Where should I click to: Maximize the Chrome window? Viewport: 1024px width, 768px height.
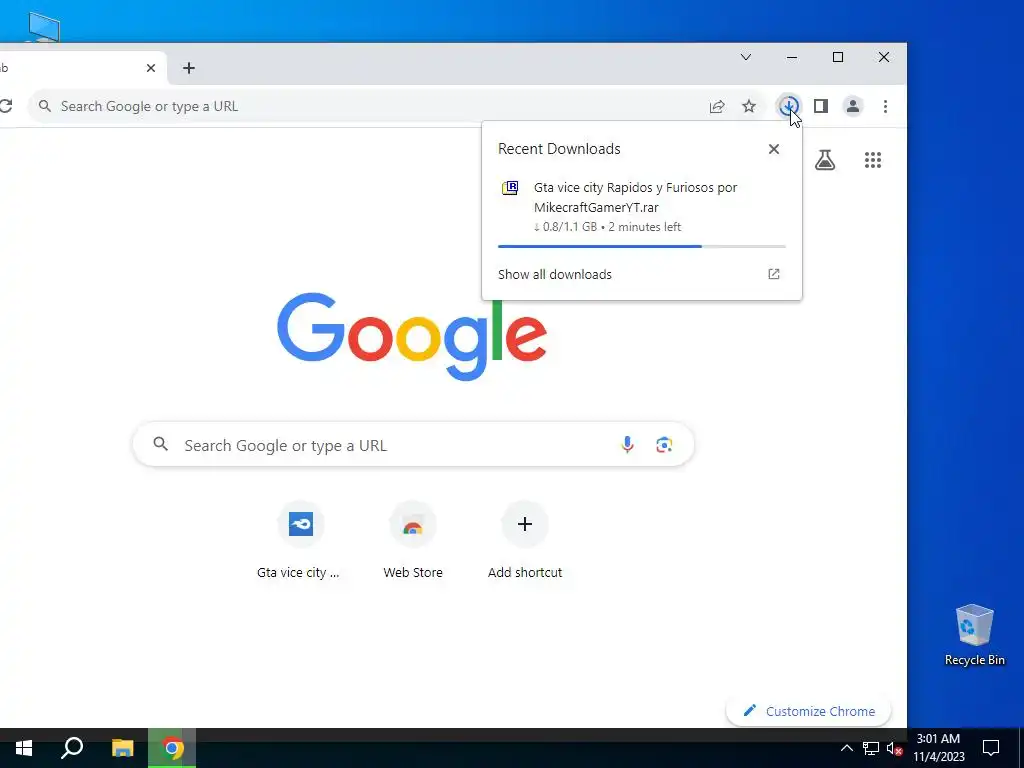pos(838,57)
